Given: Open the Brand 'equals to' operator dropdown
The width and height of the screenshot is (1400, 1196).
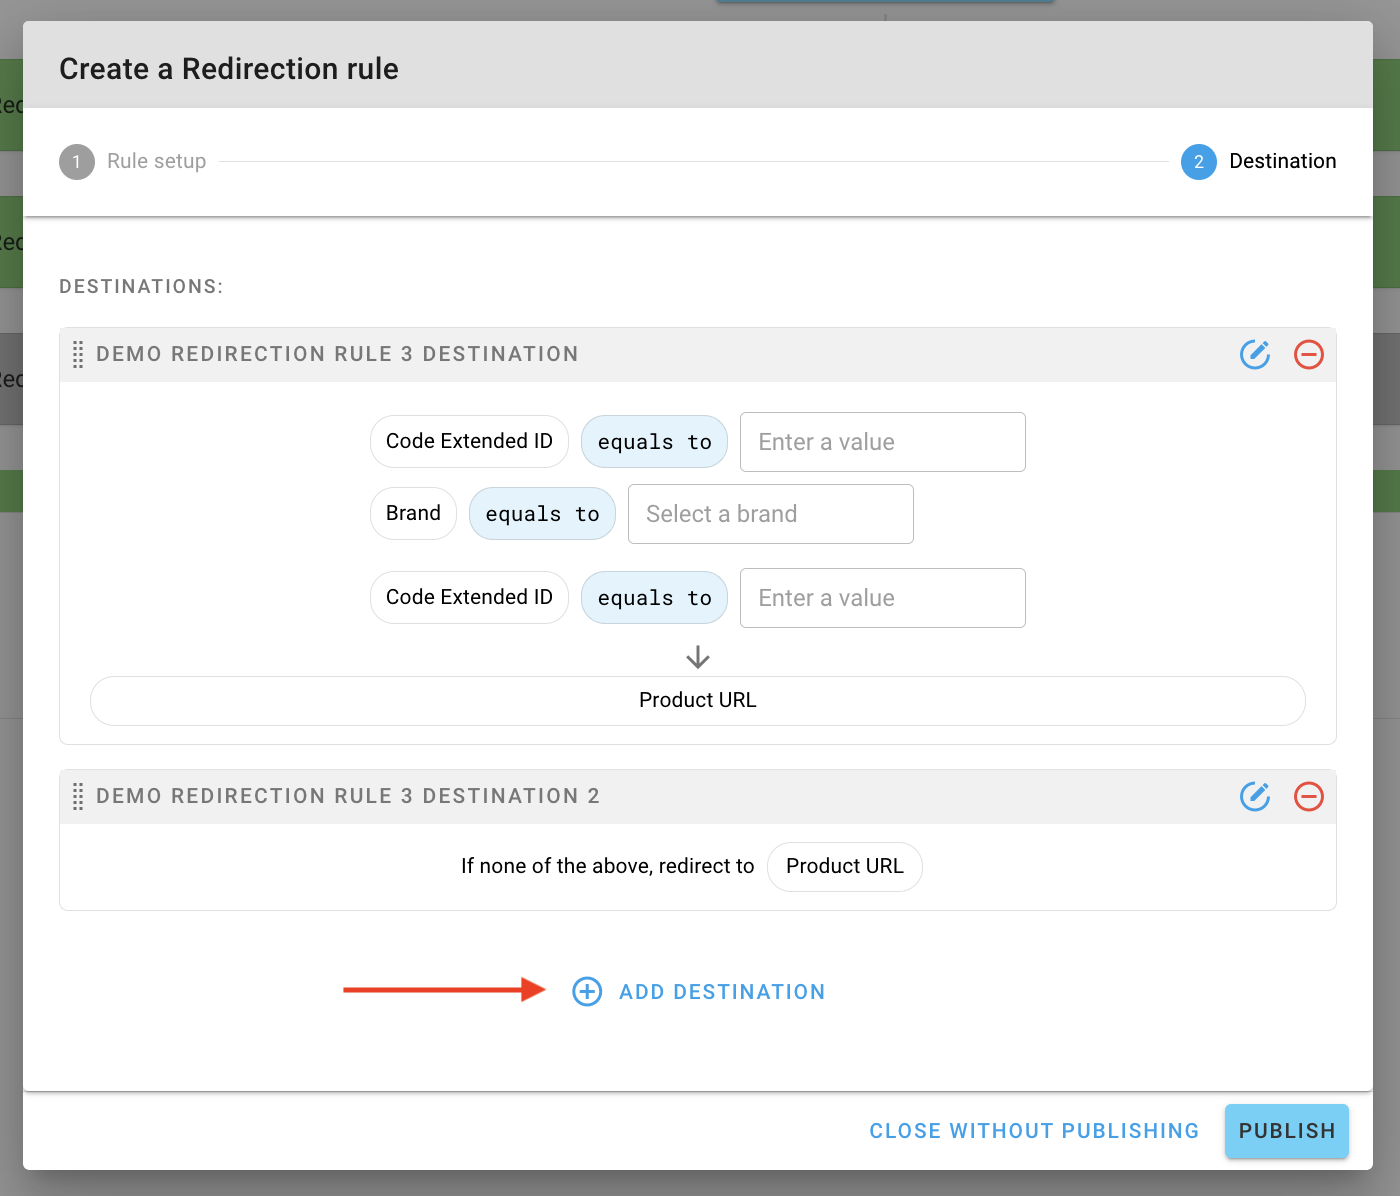Looking at the screenshot, I should pyautogui.click(x=542, y=513).
